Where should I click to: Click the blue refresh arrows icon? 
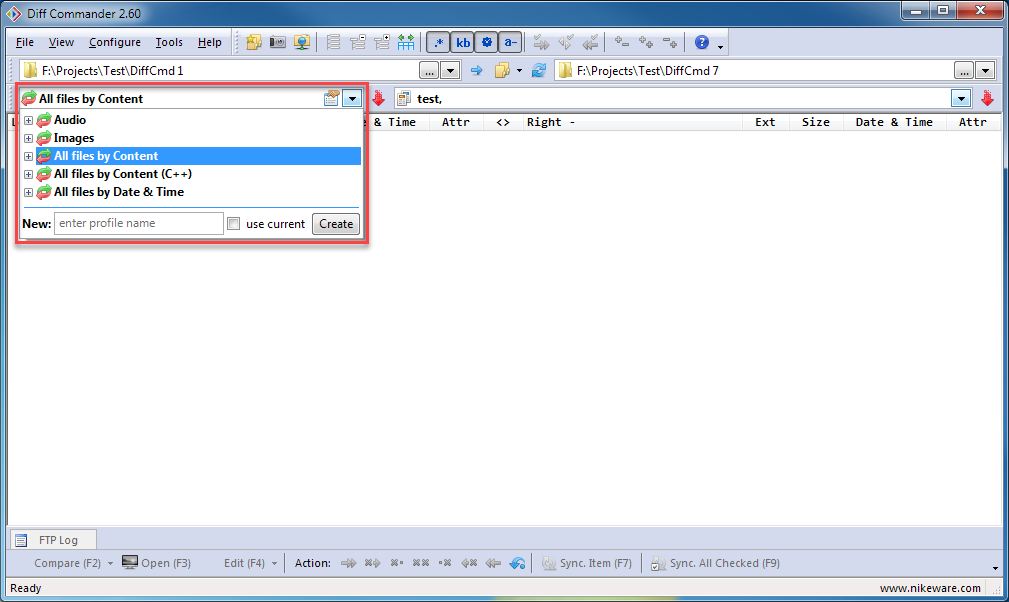coord(539,71)
